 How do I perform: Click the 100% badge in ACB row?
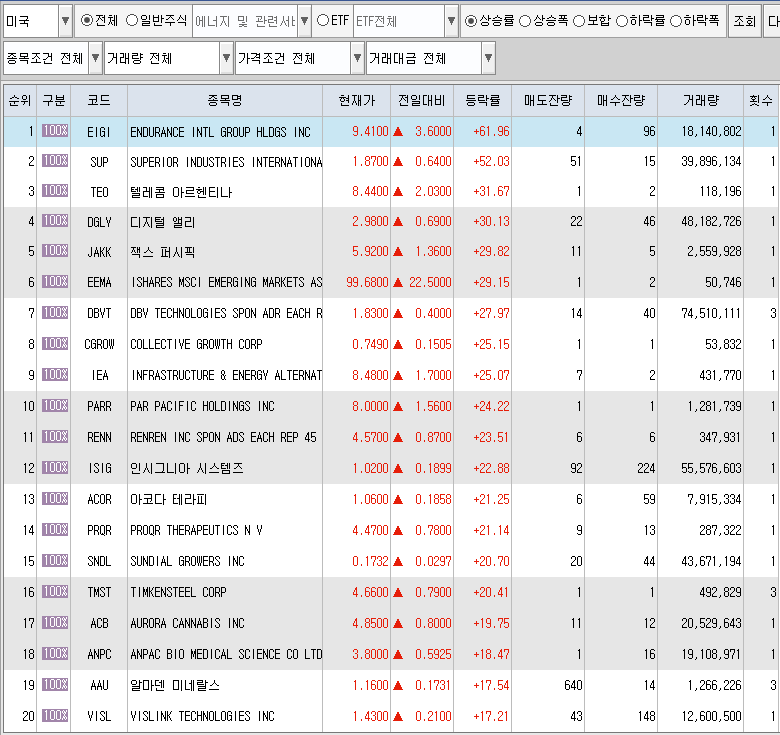point(55,622)
